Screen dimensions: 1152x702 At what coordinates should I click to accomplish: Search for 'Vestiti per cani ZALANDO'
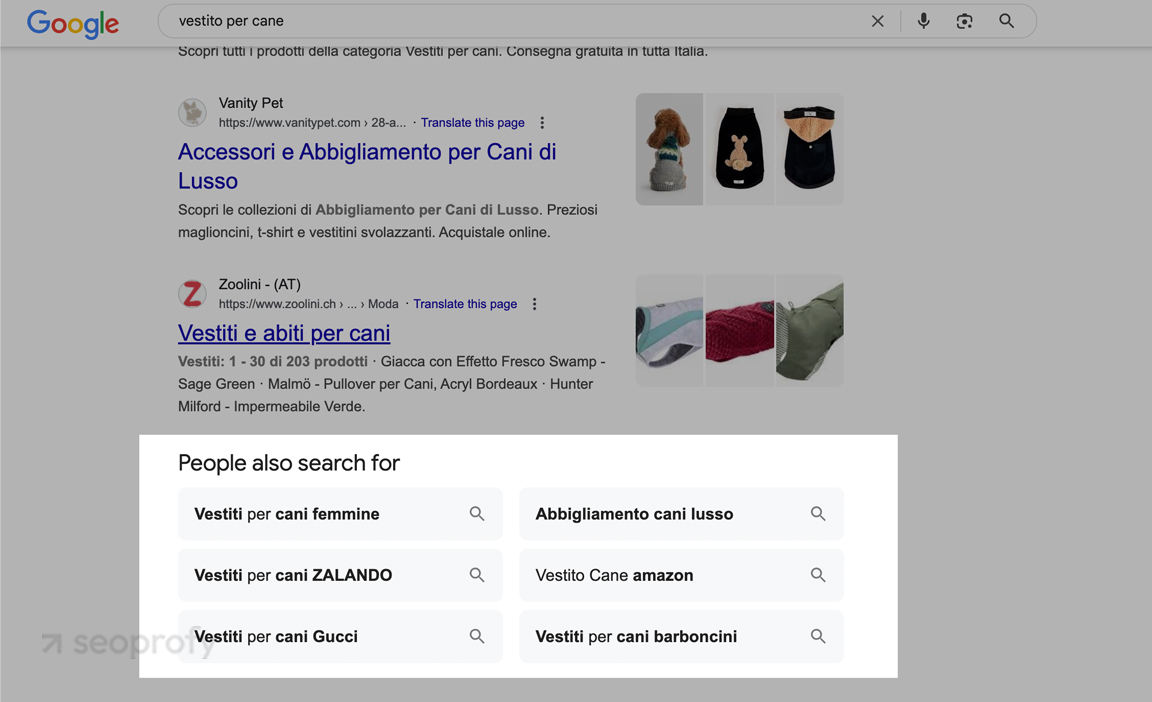click(x=340, y=575)
